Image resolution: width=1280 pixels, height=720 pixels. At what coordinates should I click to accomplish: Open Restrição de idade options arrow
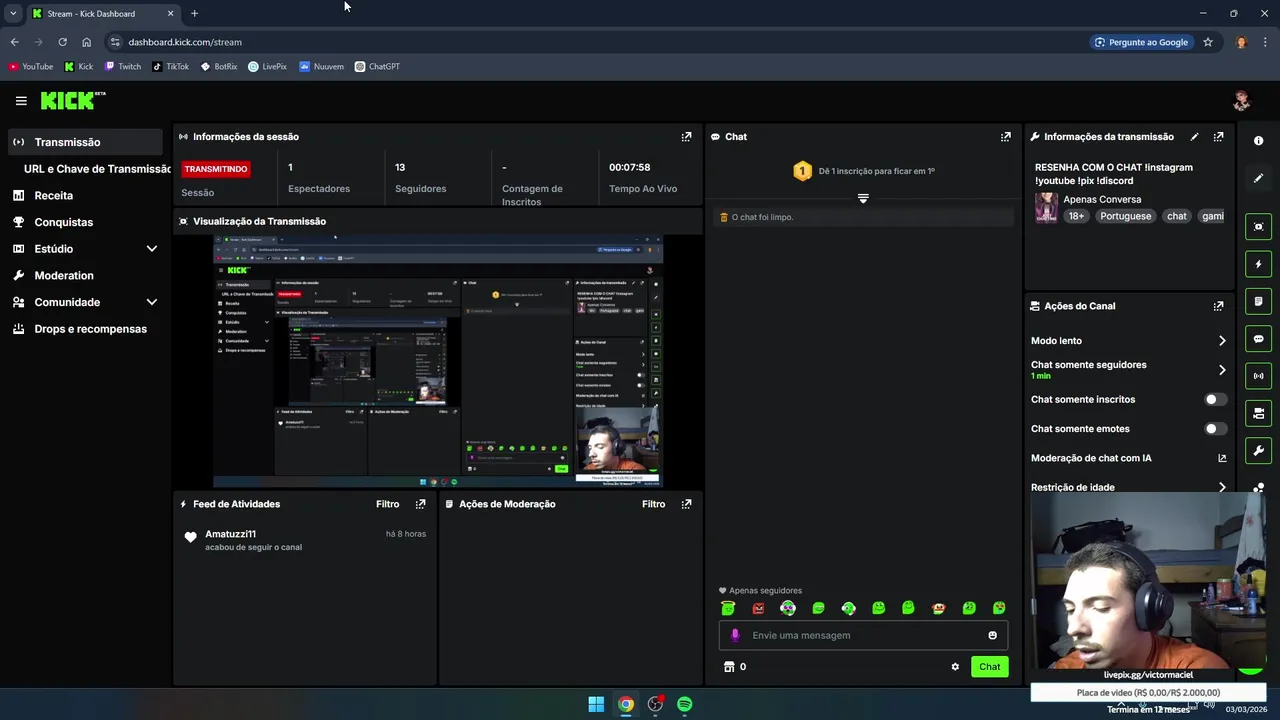1222,488
